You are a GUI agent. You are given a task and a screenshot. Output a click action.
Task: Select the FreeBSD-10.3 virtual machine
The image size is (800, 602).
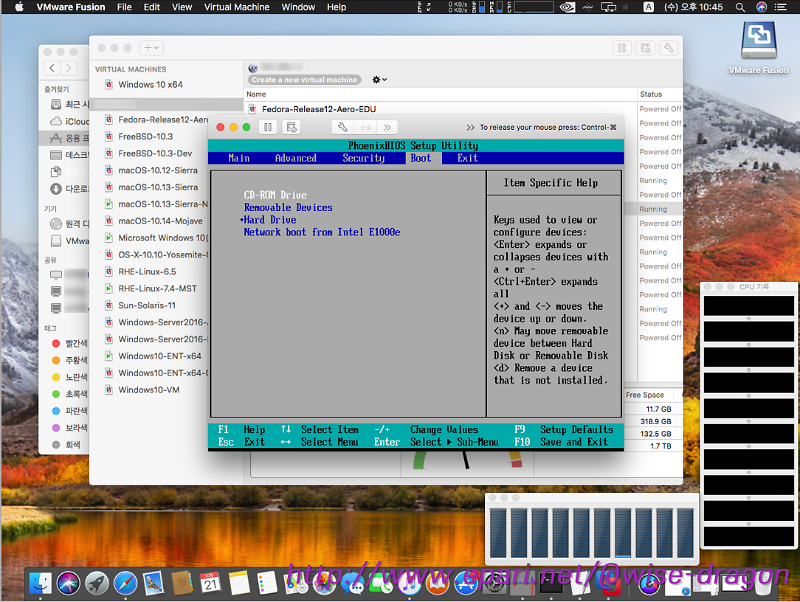[145, 136]
